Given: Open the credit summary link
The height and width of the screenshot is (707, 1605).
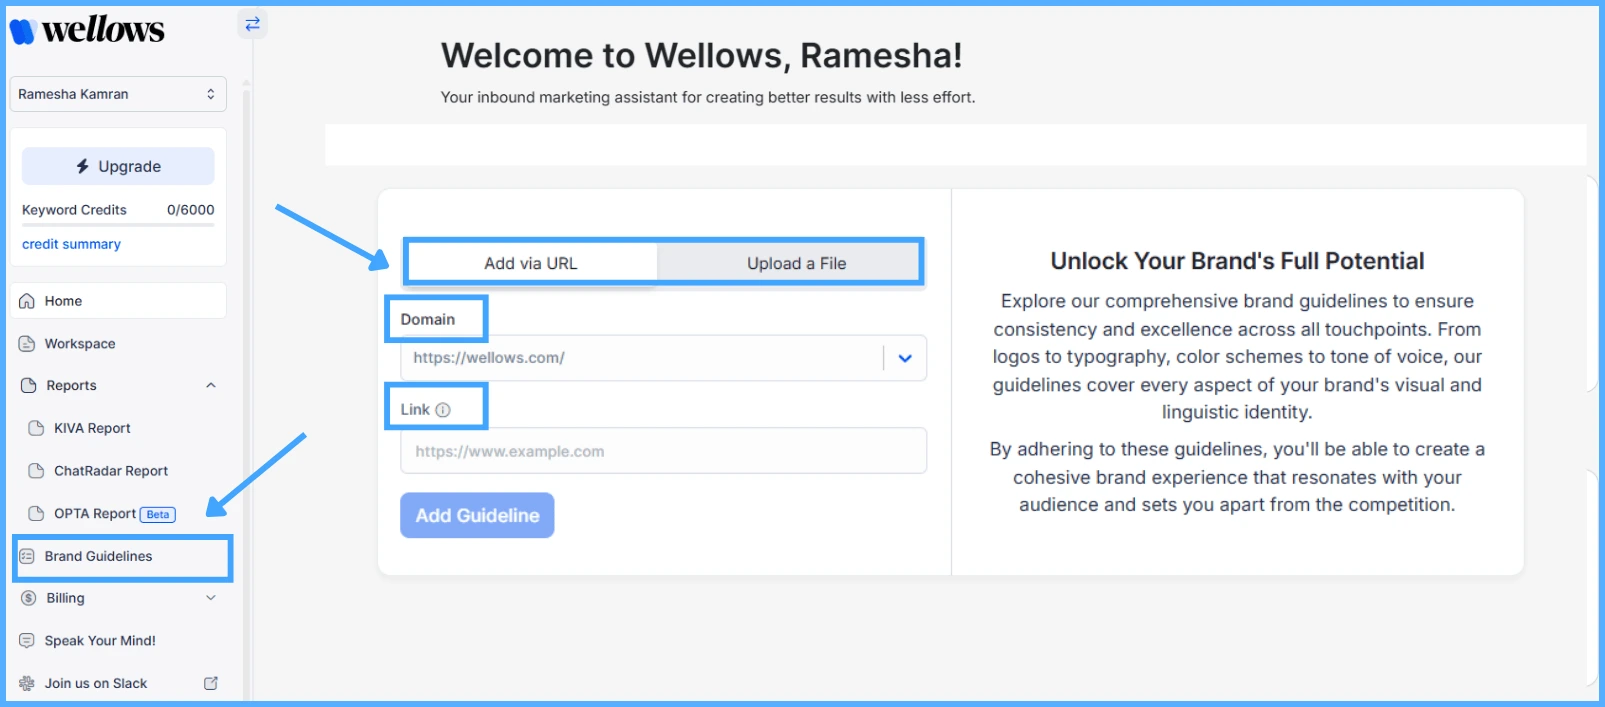Looking at the screenshot, I should (71, 244).
